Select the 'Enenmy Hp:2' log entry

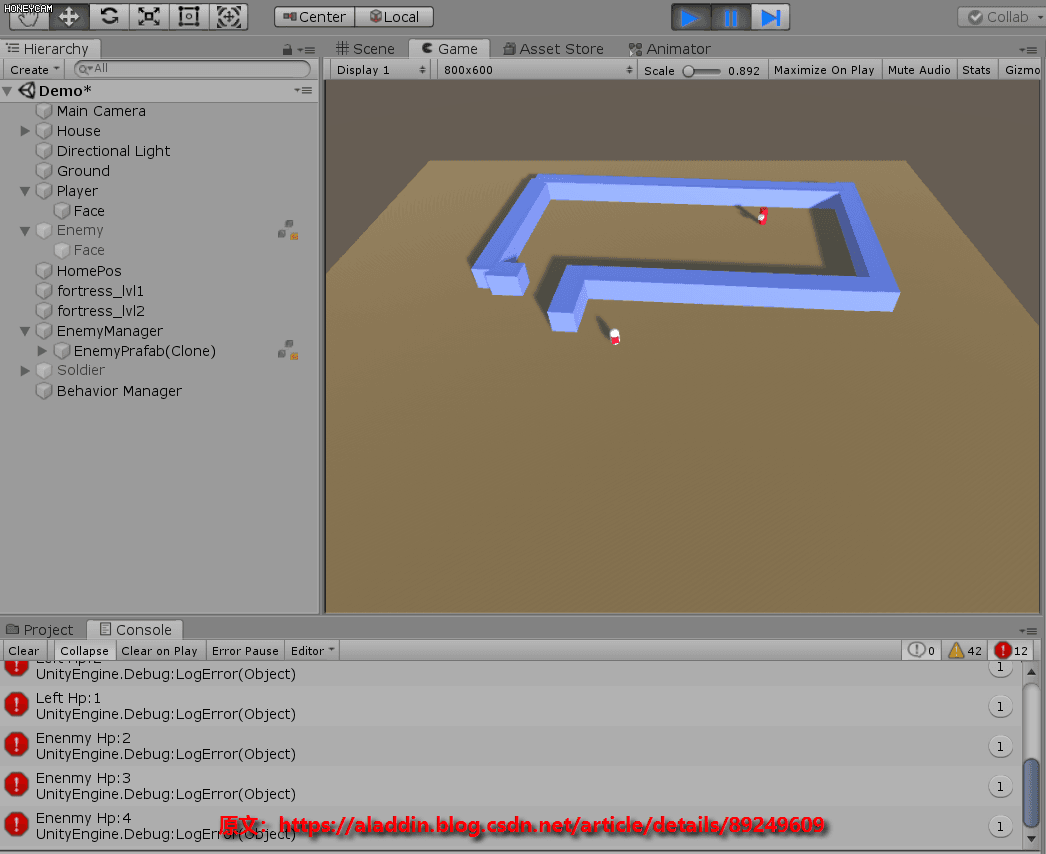click(x=510, y=746)
